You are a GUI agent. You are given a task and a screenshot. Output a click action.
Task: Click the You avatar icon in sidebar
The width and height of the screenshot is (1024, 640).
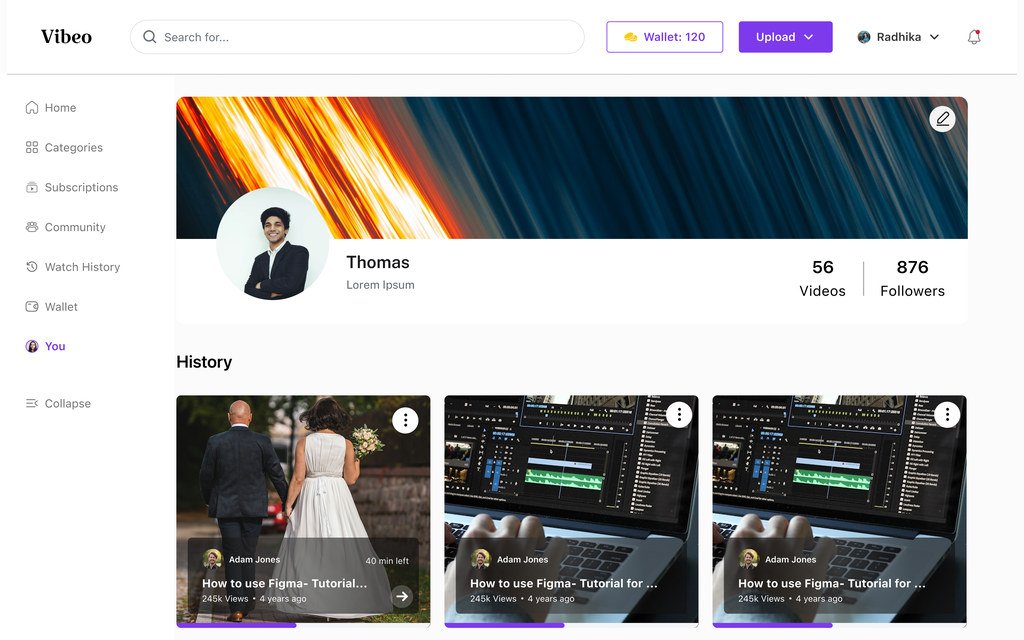tap(31, 346)
